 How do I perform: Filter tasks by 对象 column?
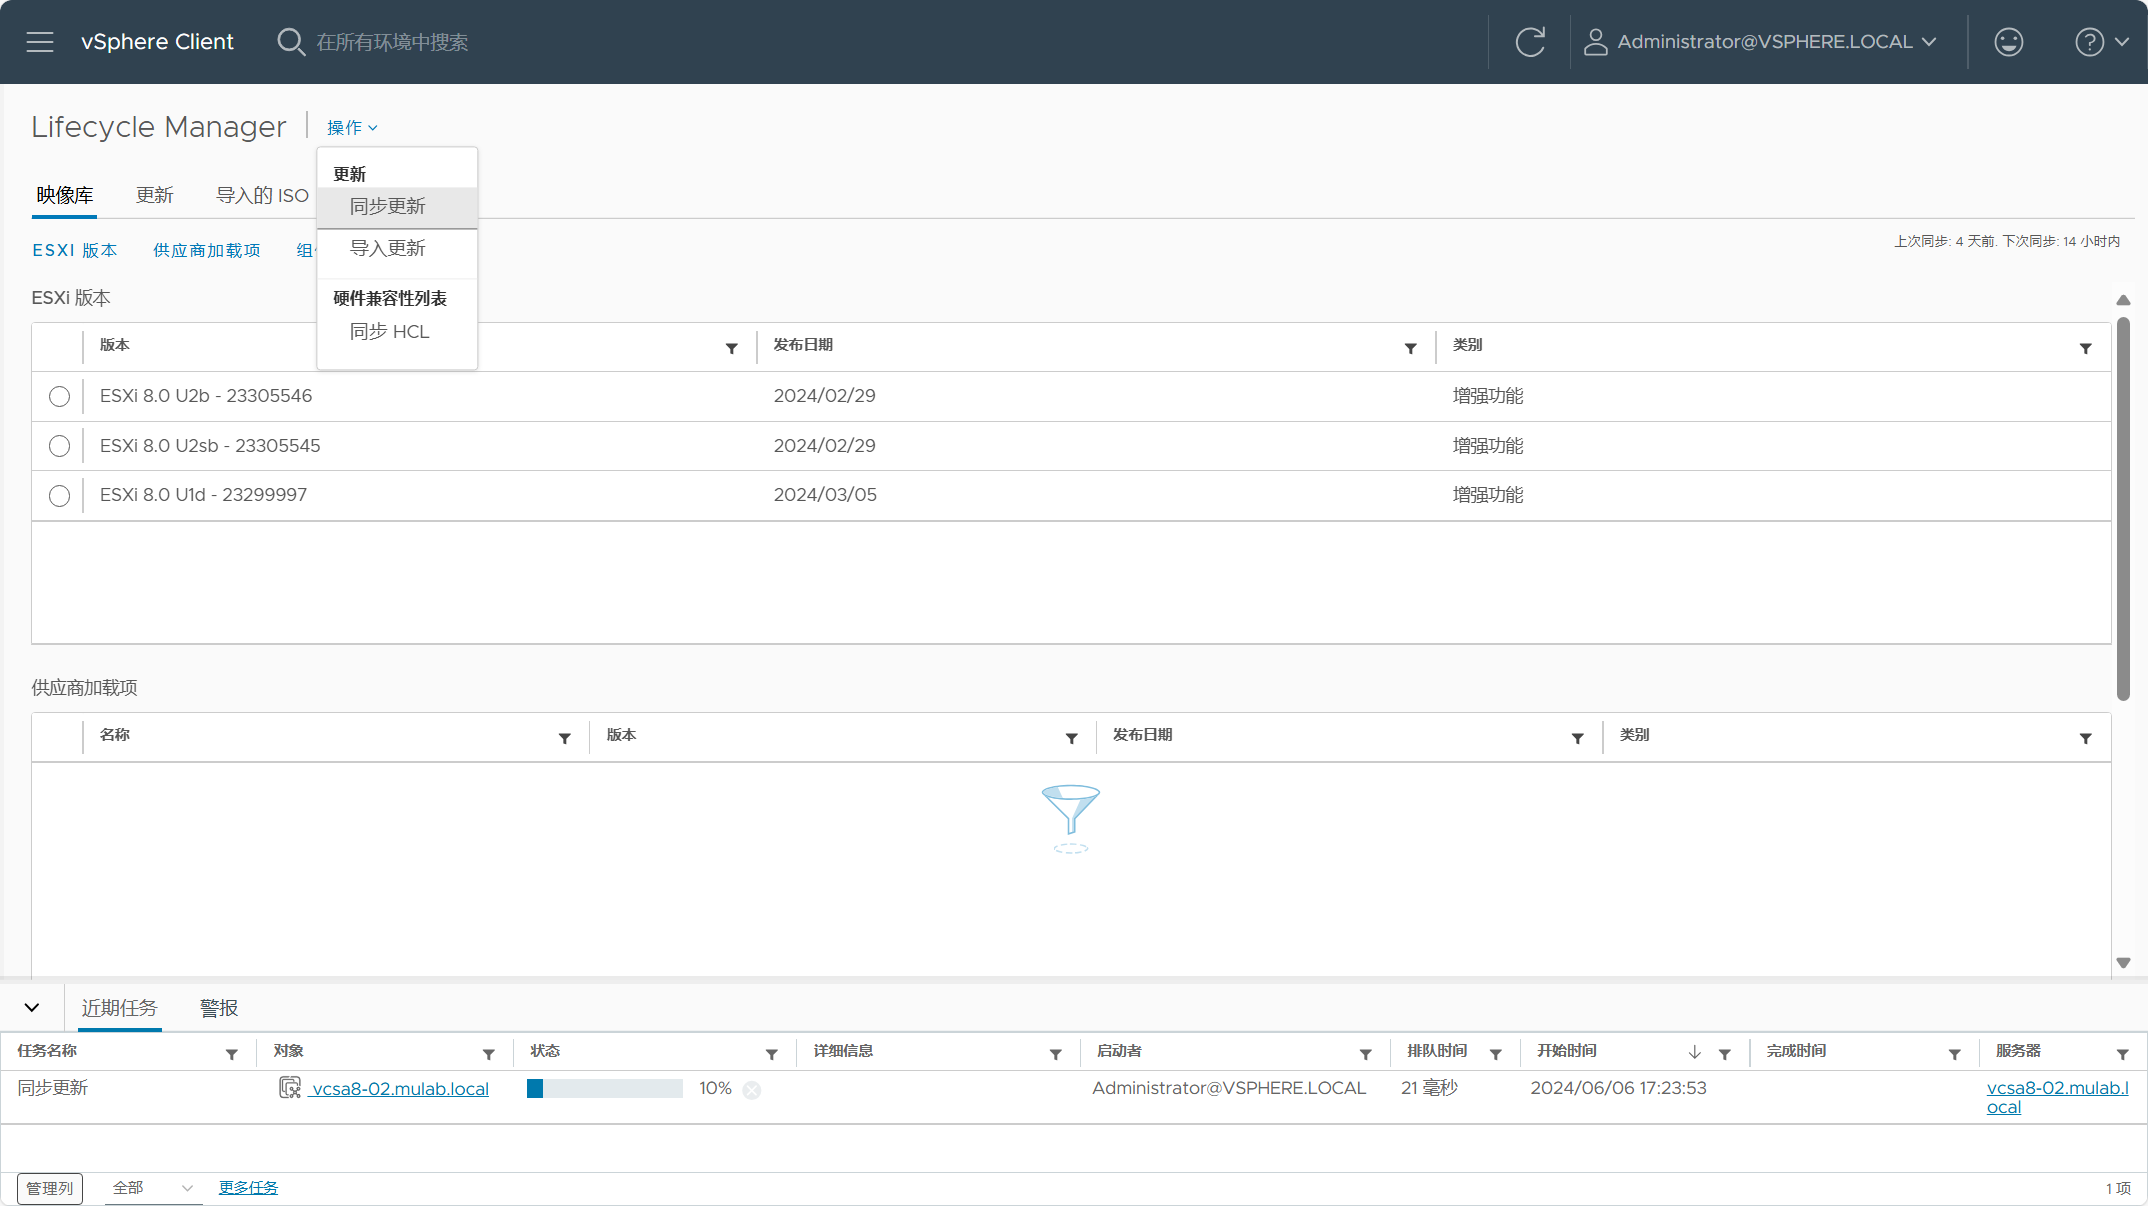(x=489, y=1054)
